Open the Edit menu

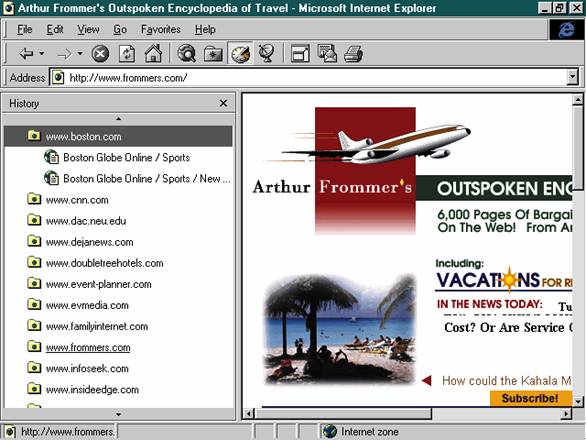[55, 29]
